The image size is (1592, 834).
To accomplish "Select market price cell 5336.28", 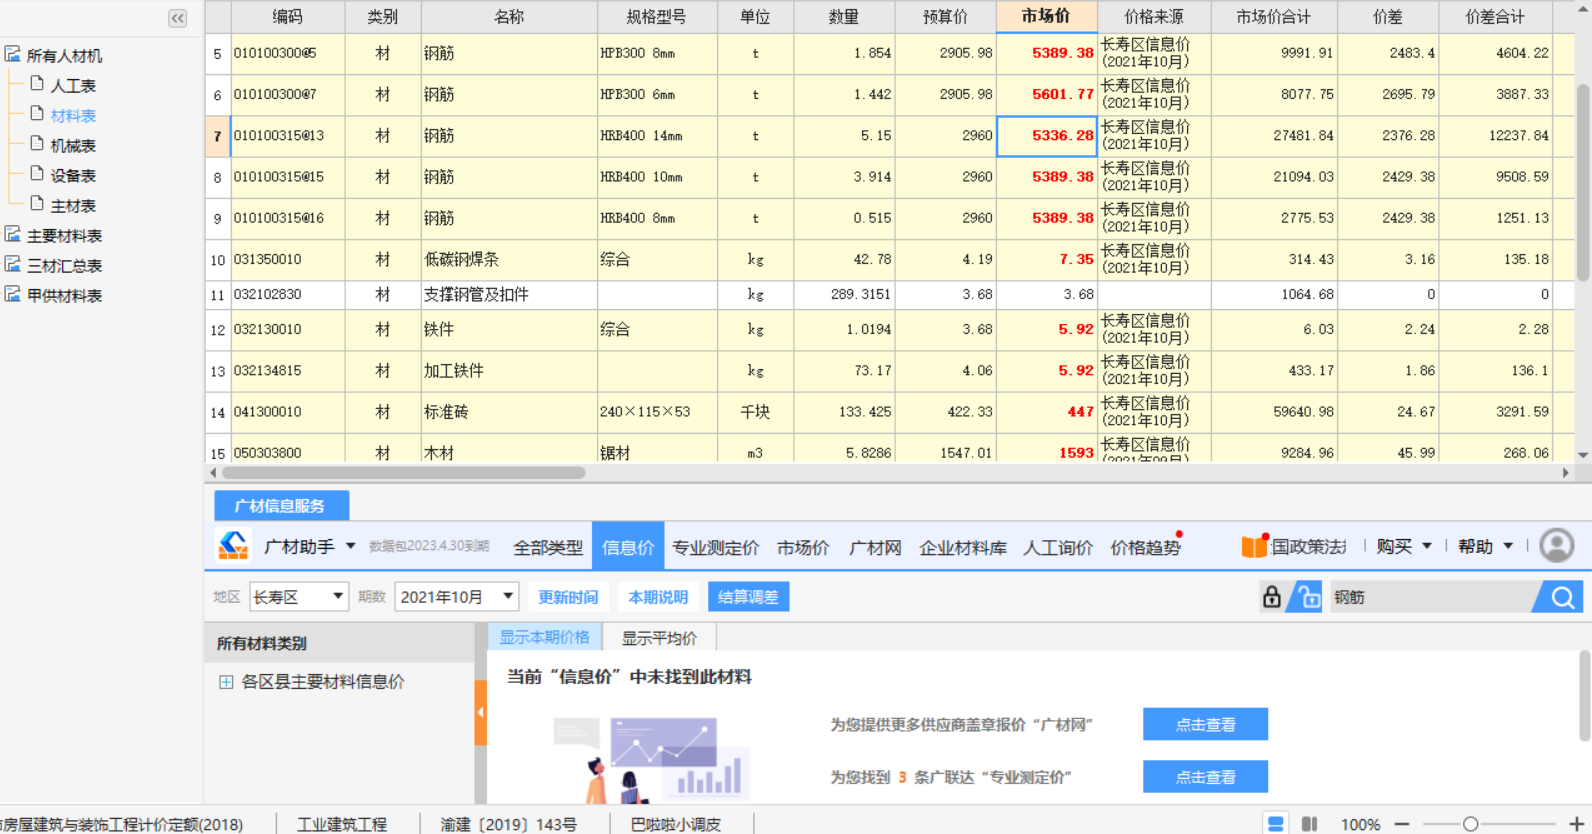I will tap(1047, 136).
